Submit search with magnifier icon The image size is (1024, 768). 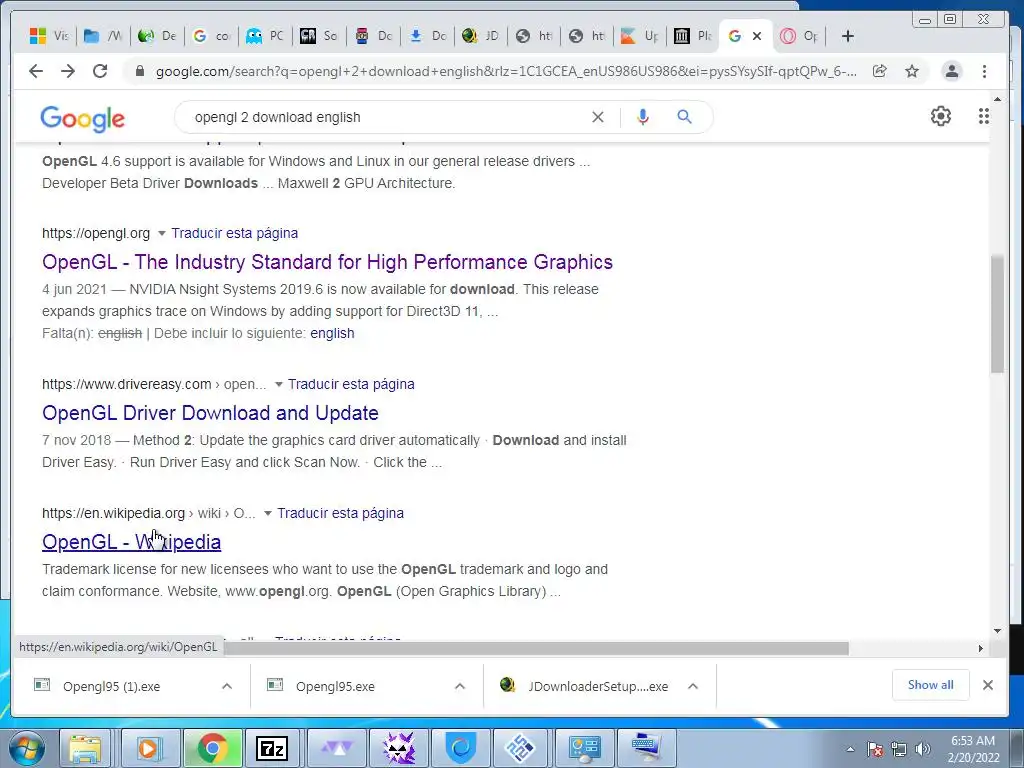(684, 117)
